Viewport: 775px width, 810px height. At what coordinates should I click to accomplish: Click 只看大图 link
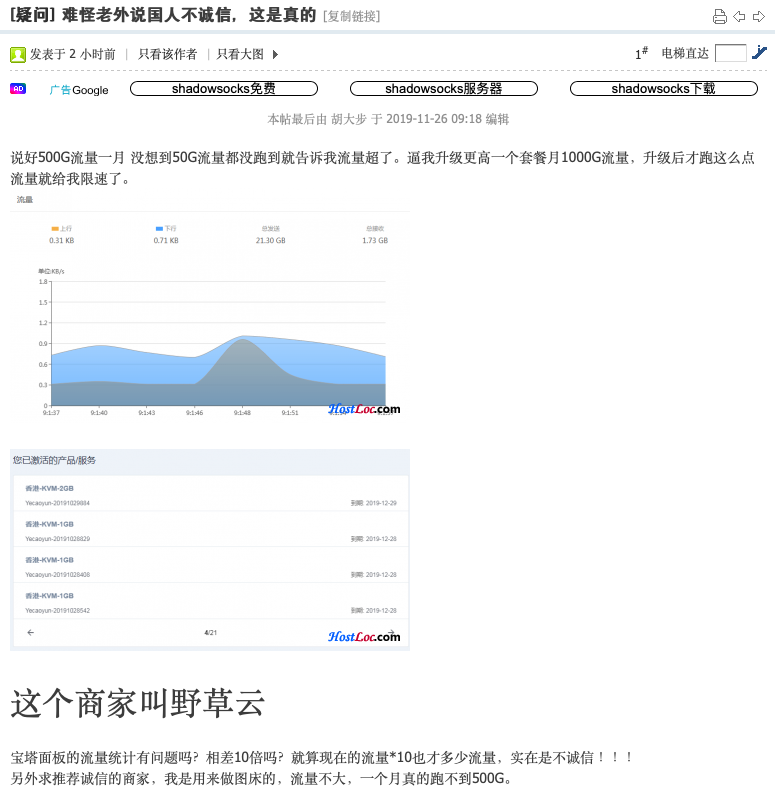[240, 54]
